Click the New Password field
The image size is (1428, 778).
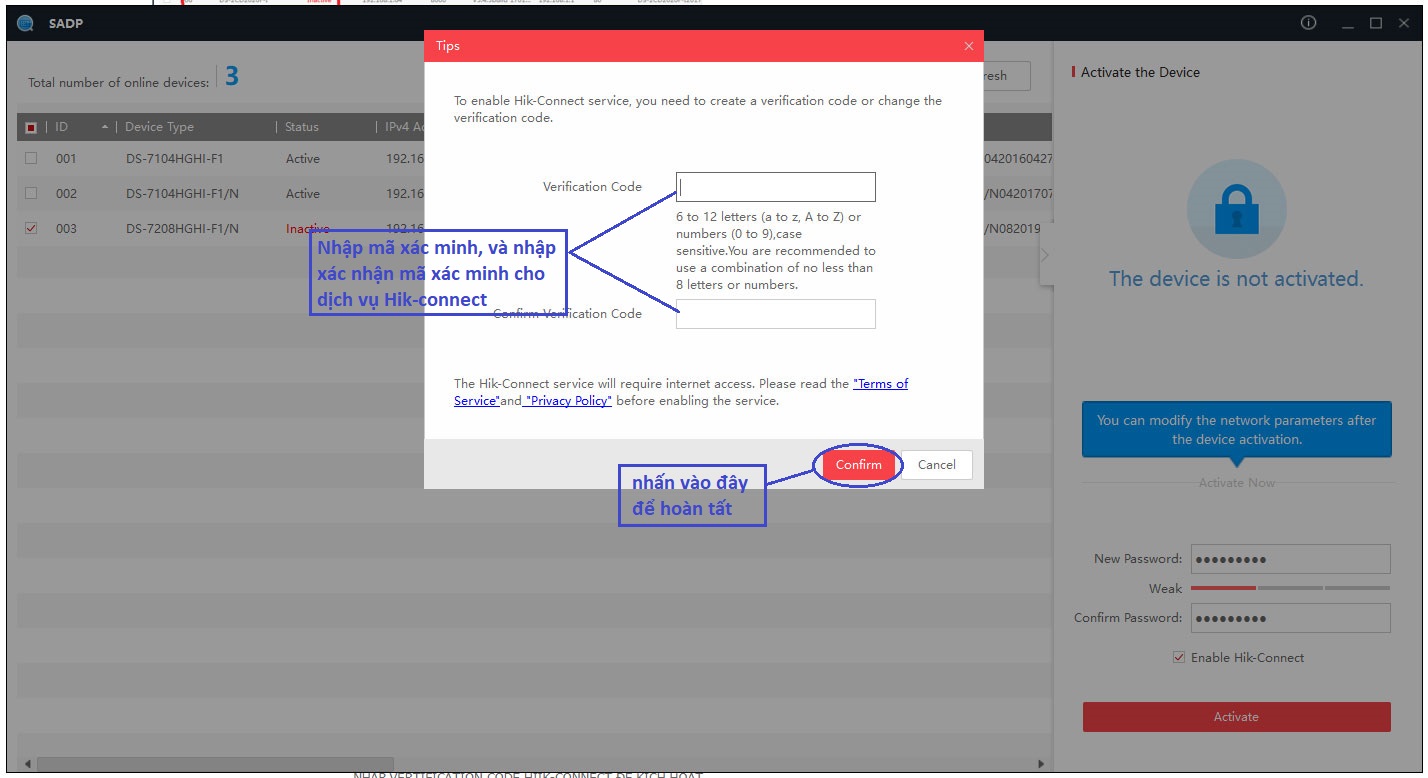[x=1290, y=559]
